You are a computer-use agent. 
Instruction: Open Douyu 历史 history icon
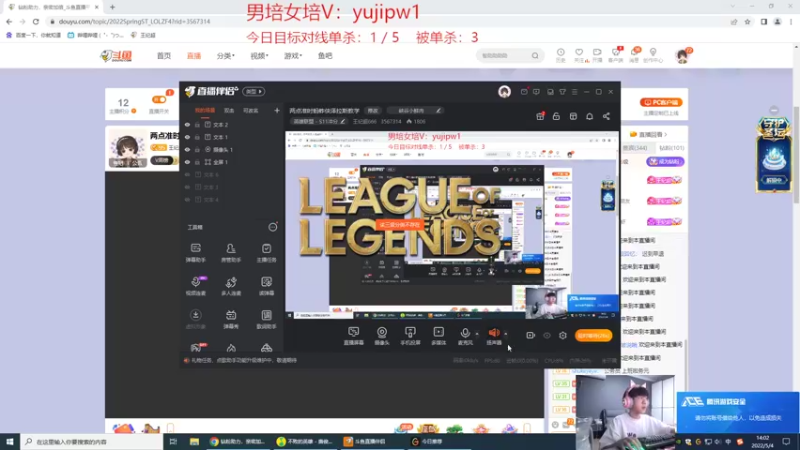pyautogui.click(x=560, y=55)
